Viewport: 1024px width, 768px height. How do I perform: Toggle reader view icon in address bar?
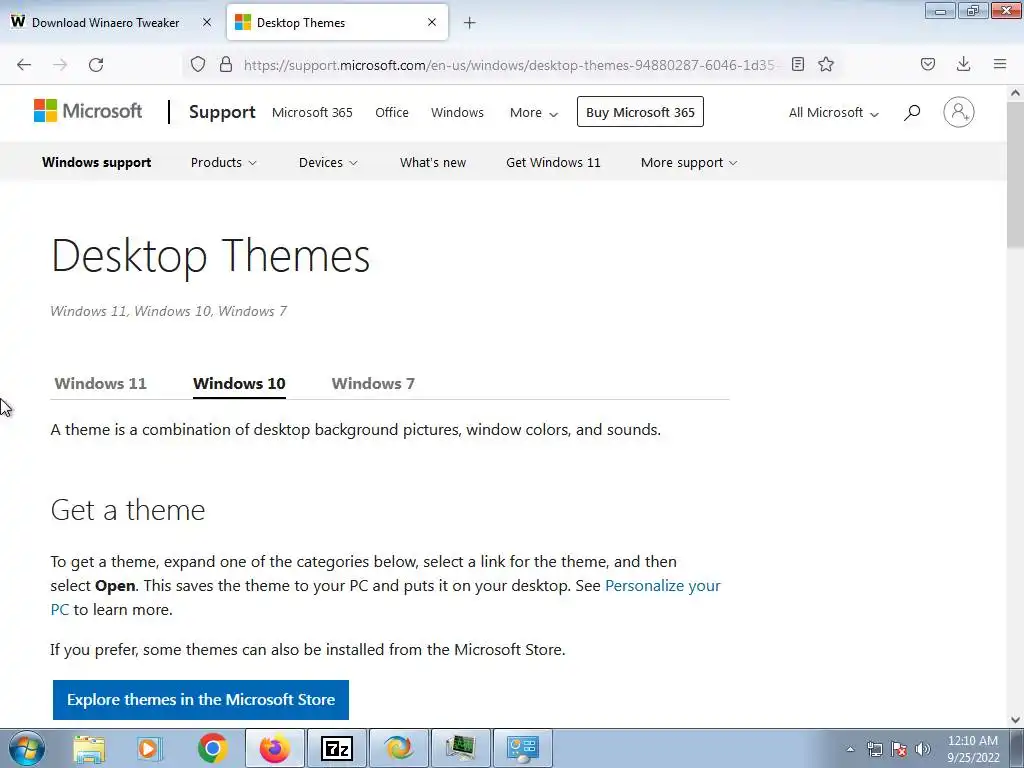797,64
